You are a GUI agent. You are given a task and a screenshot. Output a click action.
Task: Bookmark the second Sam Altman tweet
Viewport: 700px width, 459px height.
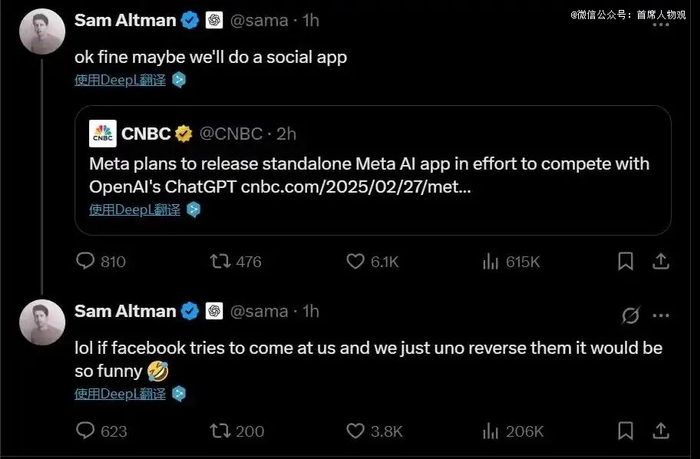(626, 432)
